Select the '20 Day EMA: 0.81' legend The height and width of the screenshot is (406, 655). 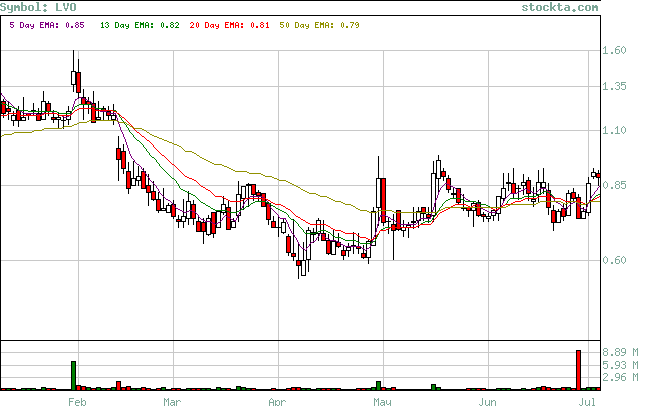pos(229,25)
